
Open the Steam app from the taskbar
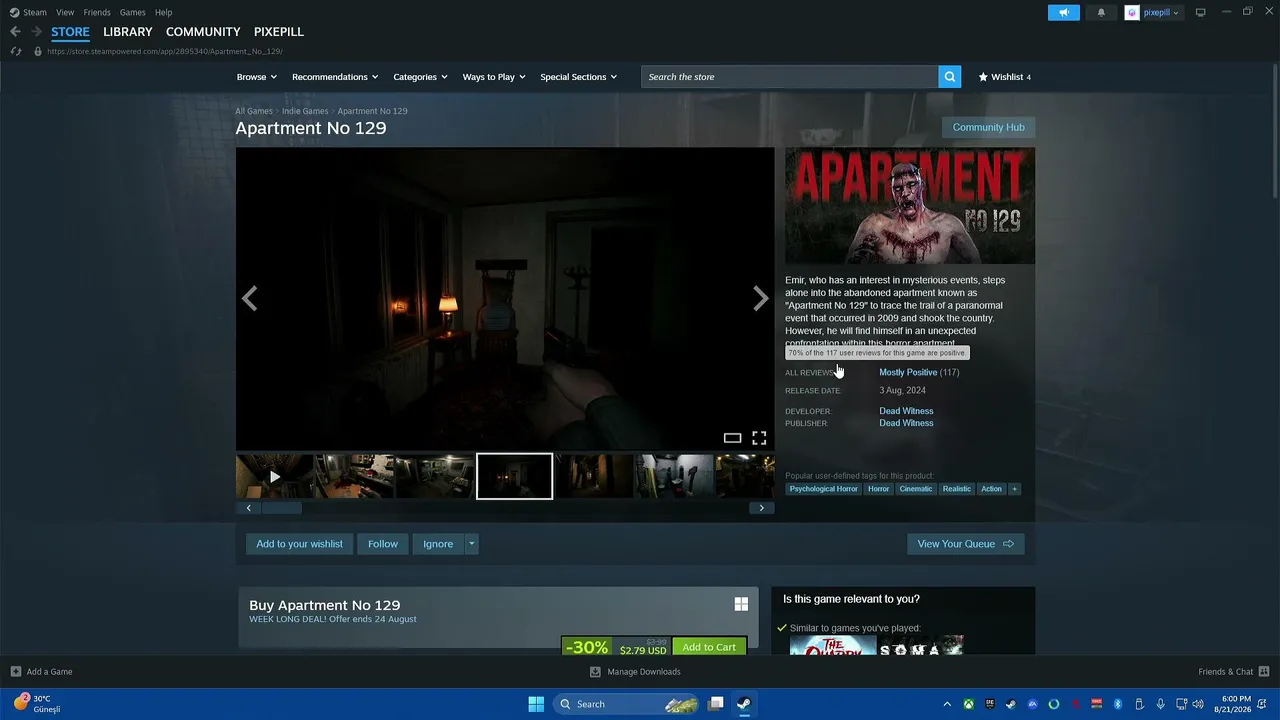[744, 704]
